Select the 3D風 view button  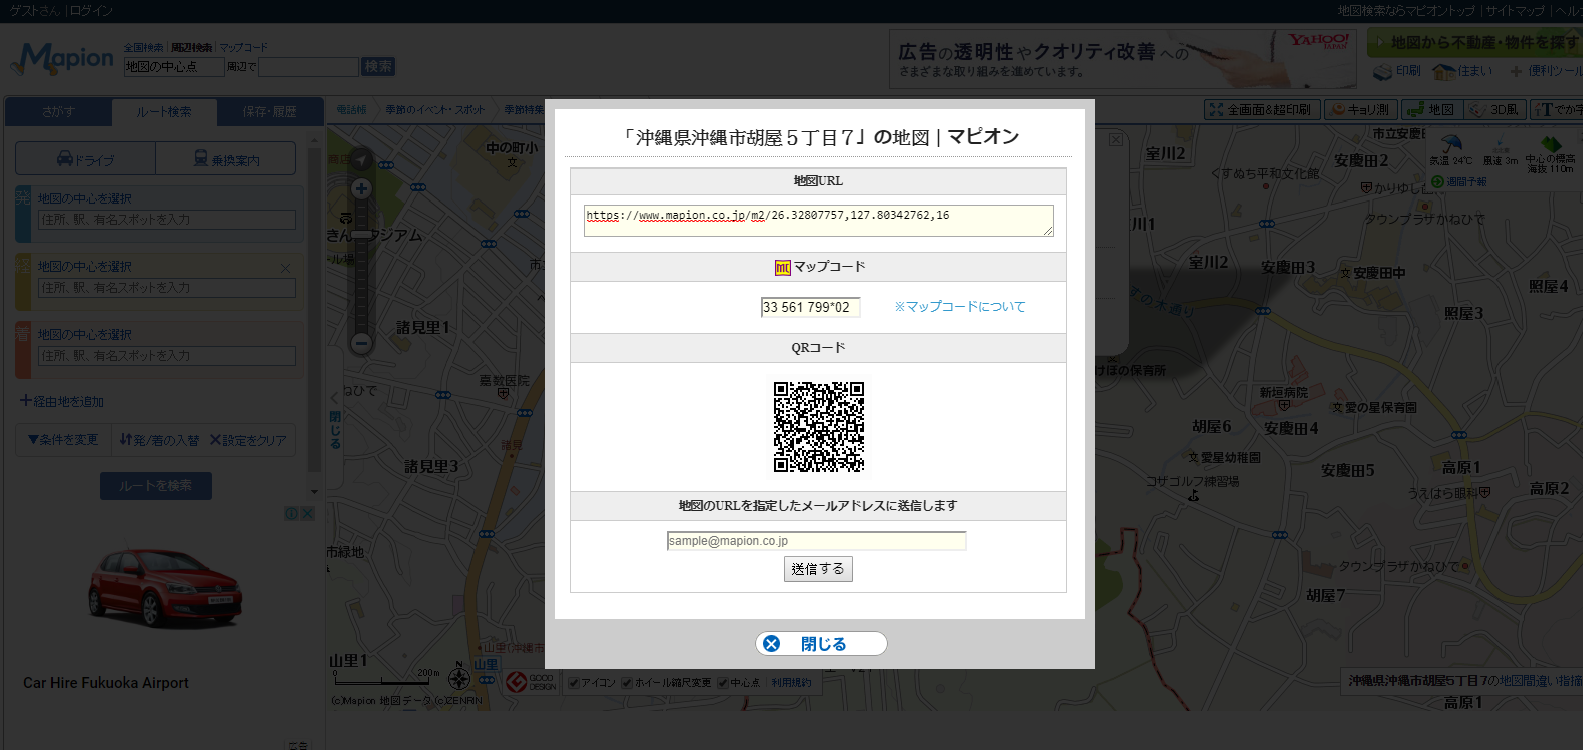1495,109
